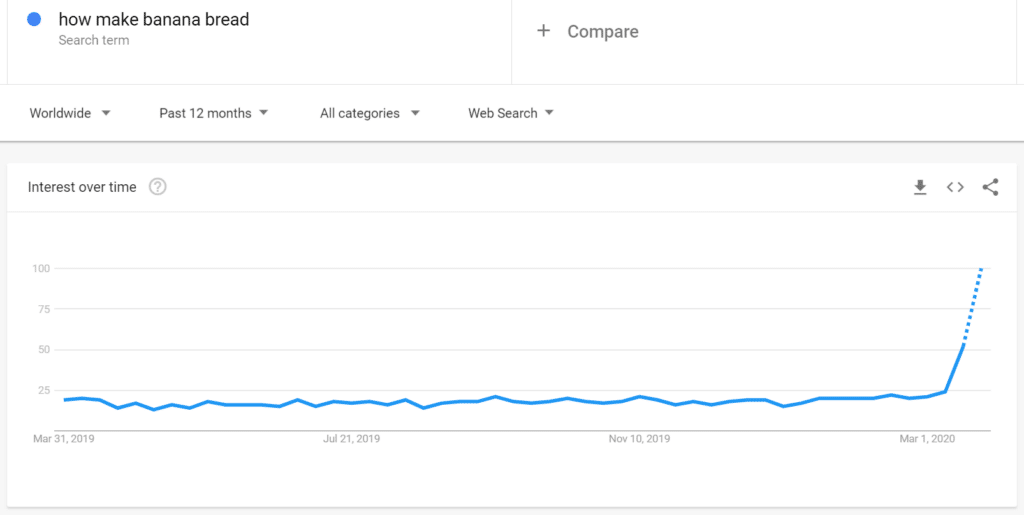Click the Search term subtitle label

coord(94,40)
